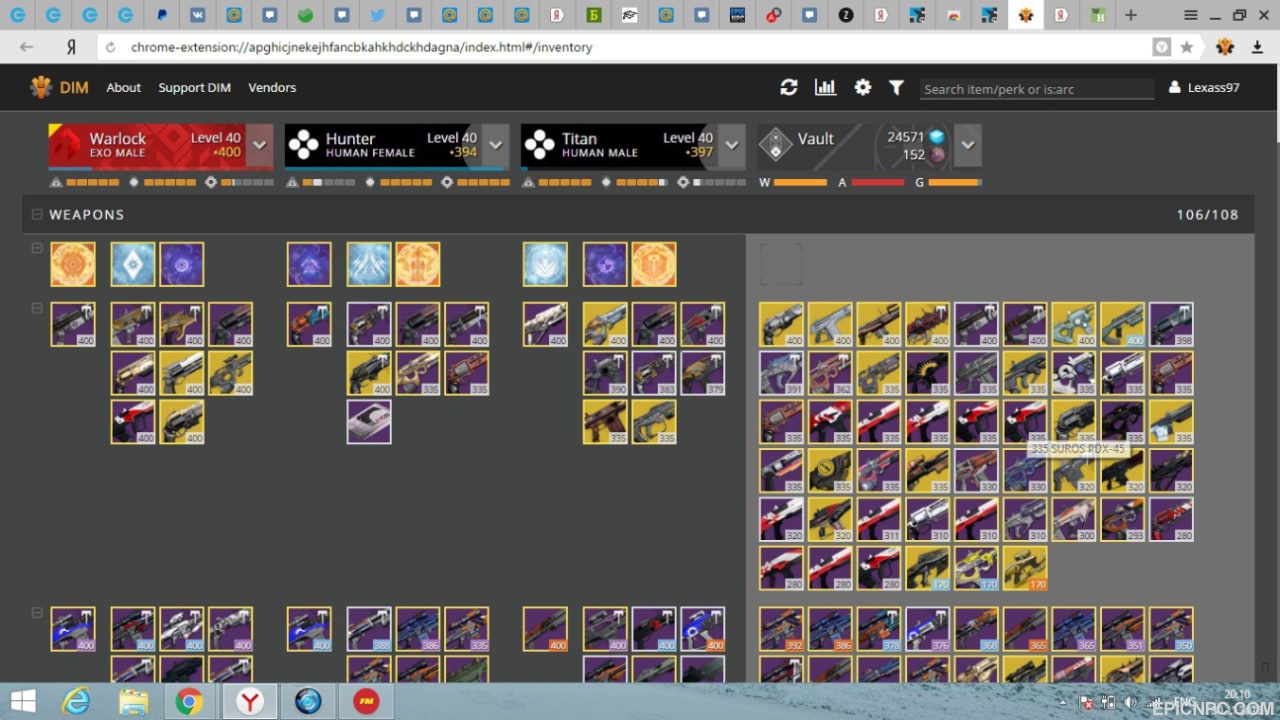Collapse the WEAPONS section toggle
1280x720 pixels.
37,214
